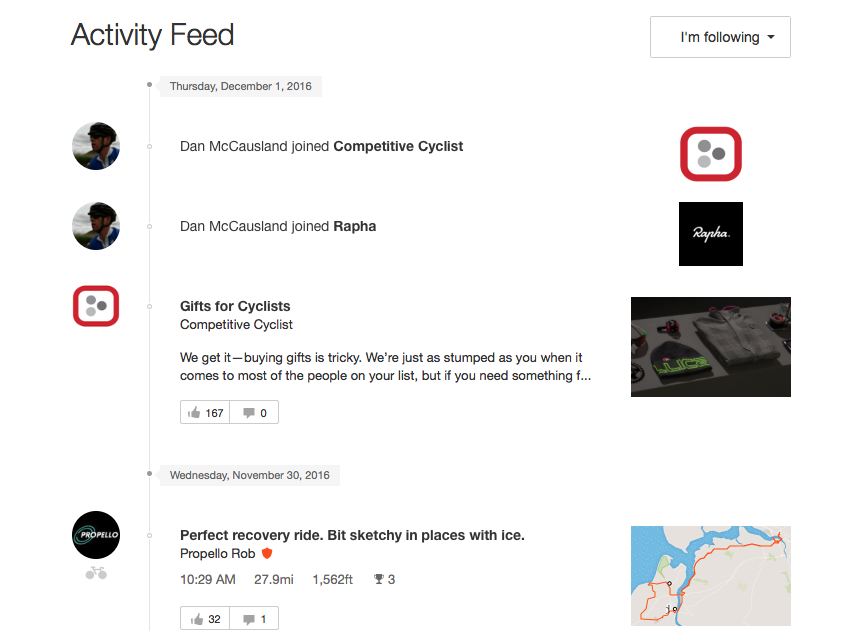Viewport: 845px width, 631px height.
Task: Click Competitive Cyclist avatar beside Gifts post
Action: tap(96, 306)
